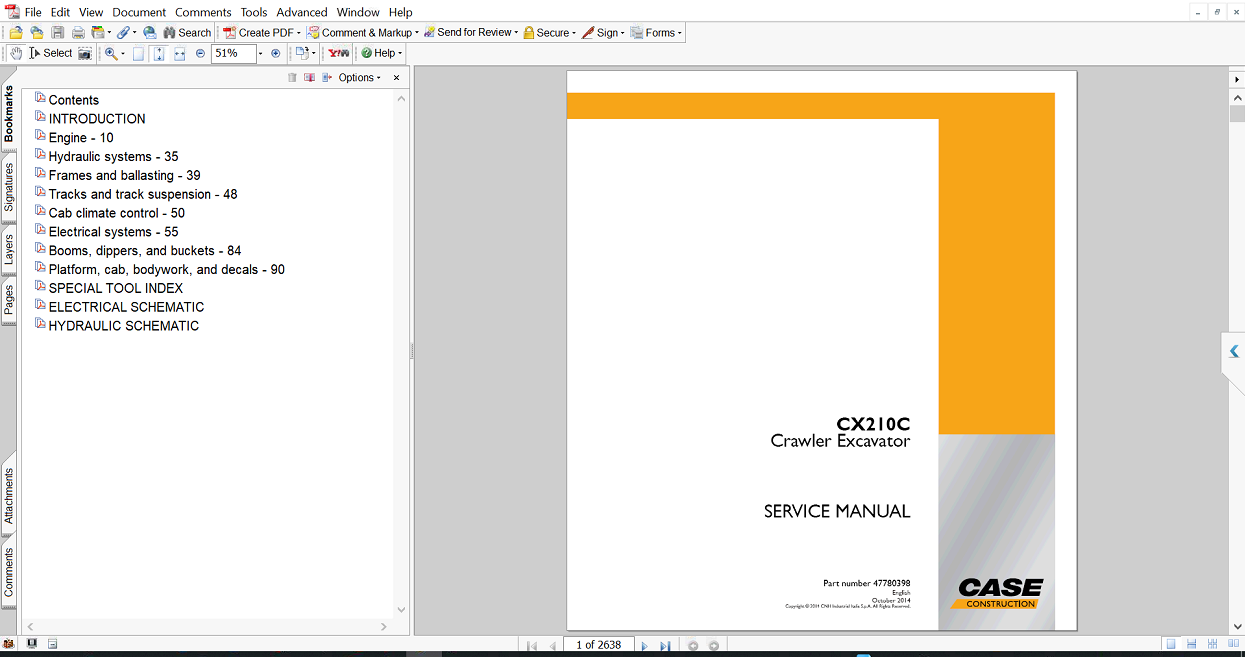Go to the next page arrow
This screenshot has width=1245, height=657.
click(644, 646)
